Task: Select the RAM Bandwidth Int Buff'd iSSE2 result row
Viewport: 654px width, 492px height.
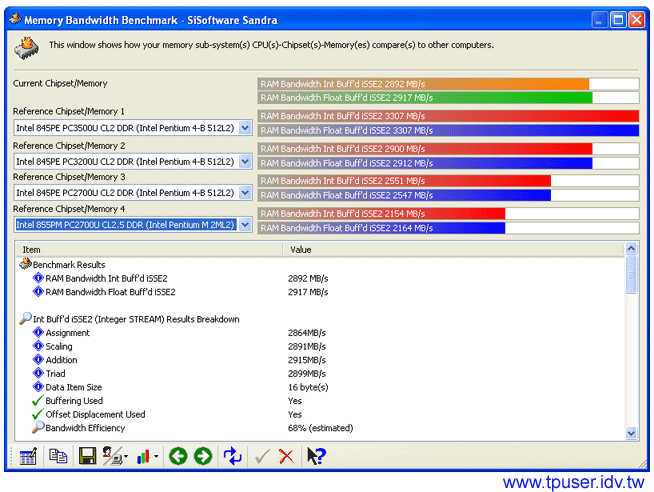Action: click(x=106, y=278)
